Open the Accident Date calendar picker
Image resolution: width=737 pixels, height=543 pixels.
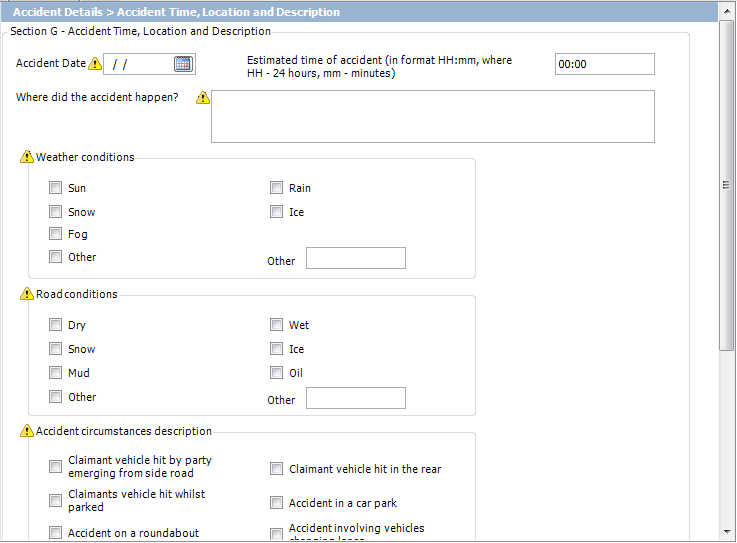click(x=183, y=63)
